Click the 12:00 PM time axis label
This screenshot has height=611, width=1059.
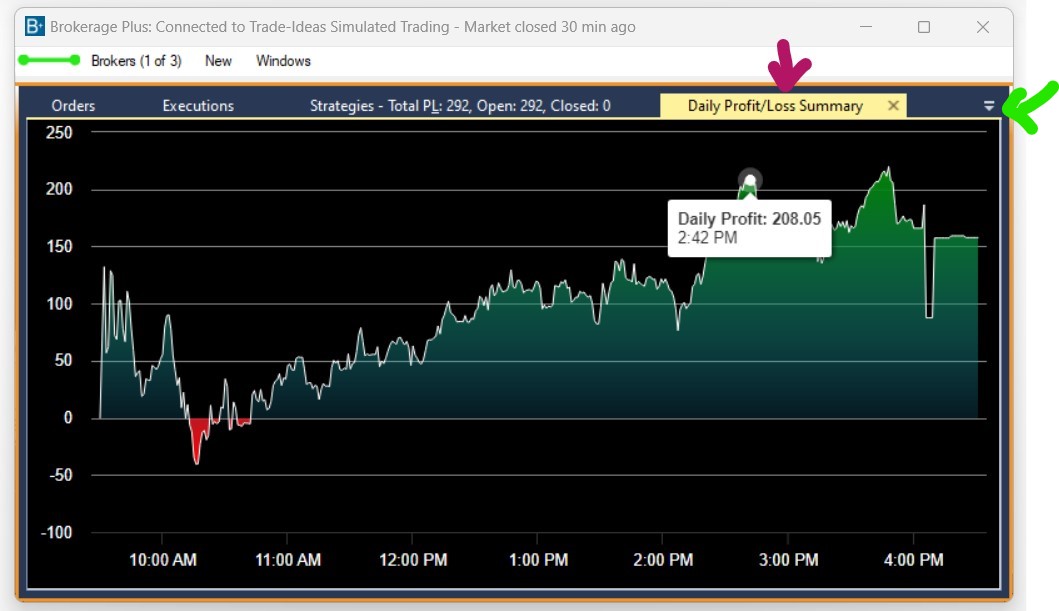click(413, 560)
